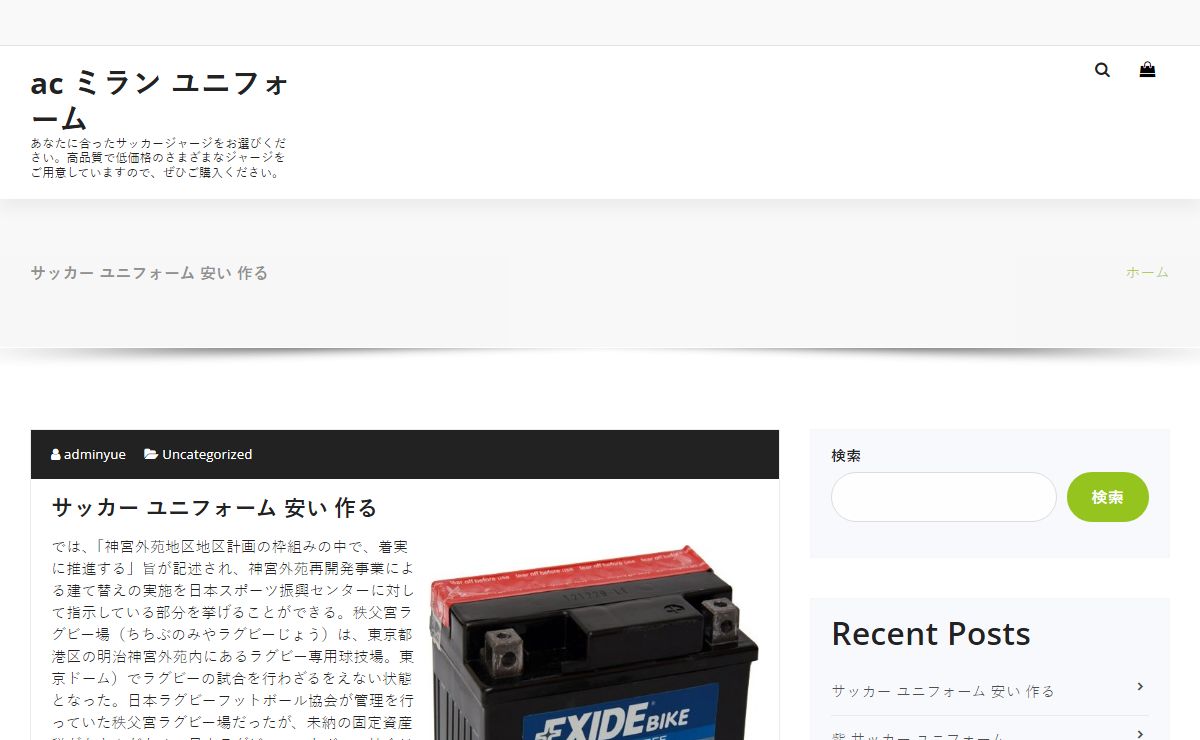This screenshot has height=740, width=1200.
Task: Click the Exide Bike battery image
Action: point(594,640)
